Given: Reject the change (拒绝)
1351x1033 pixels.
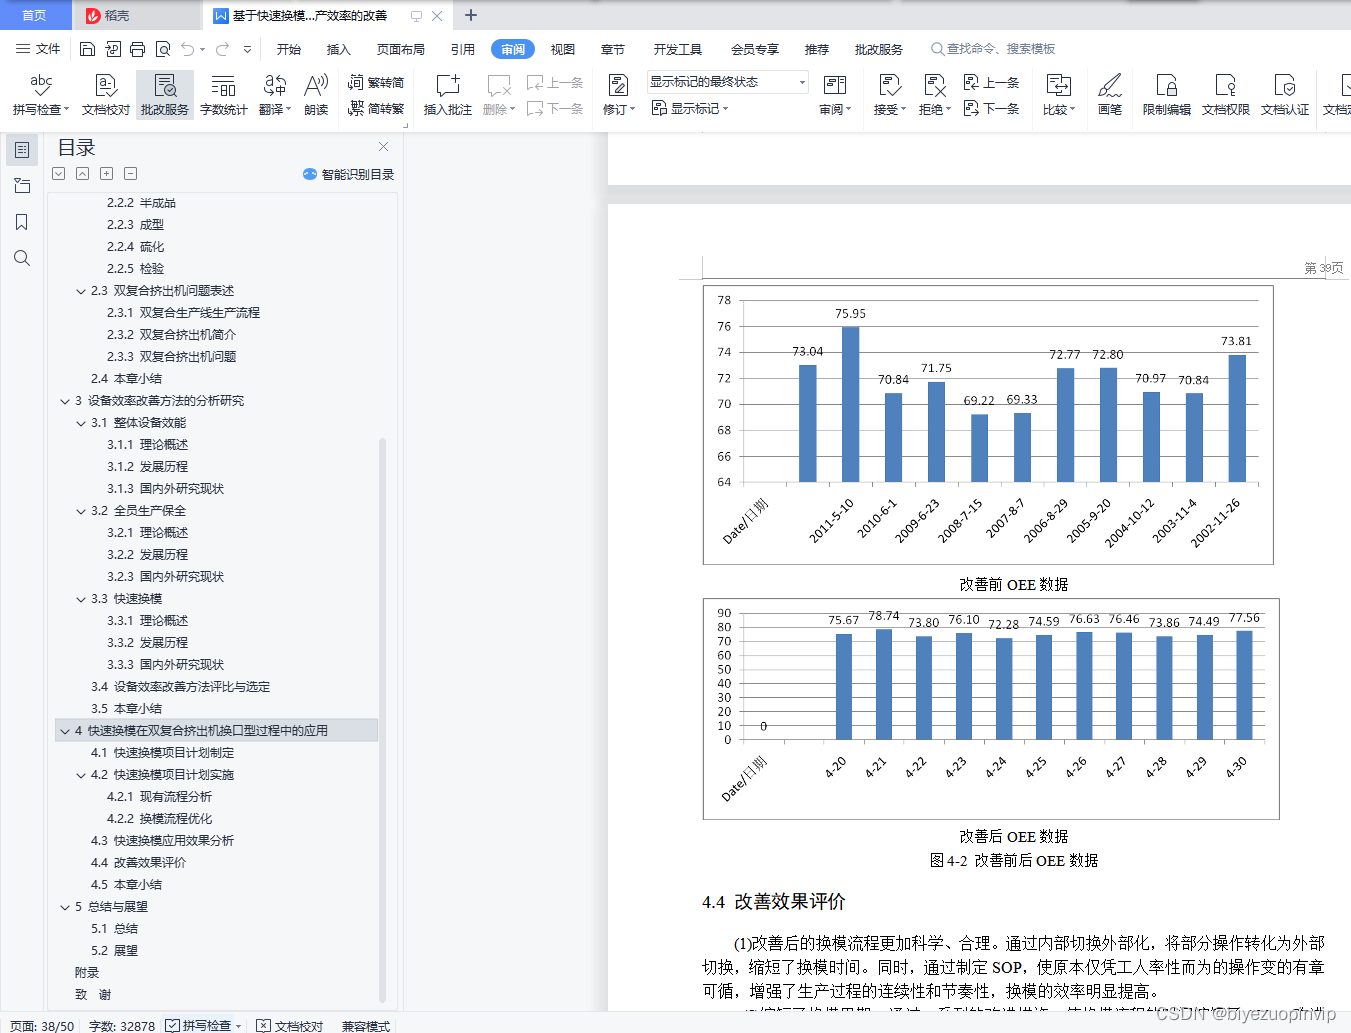Looking at the screenshot, I should (x=934, y=95).
